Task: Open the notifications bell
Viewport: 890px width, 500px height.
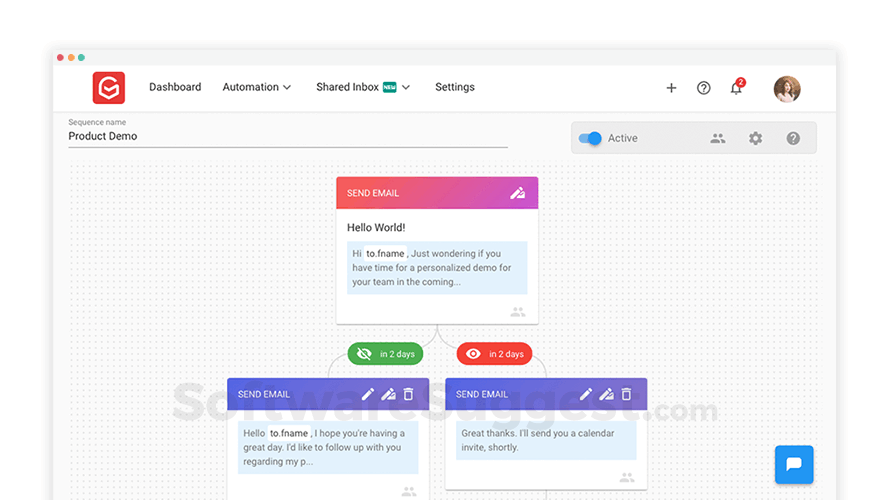Action: click(x=736, y=87)
